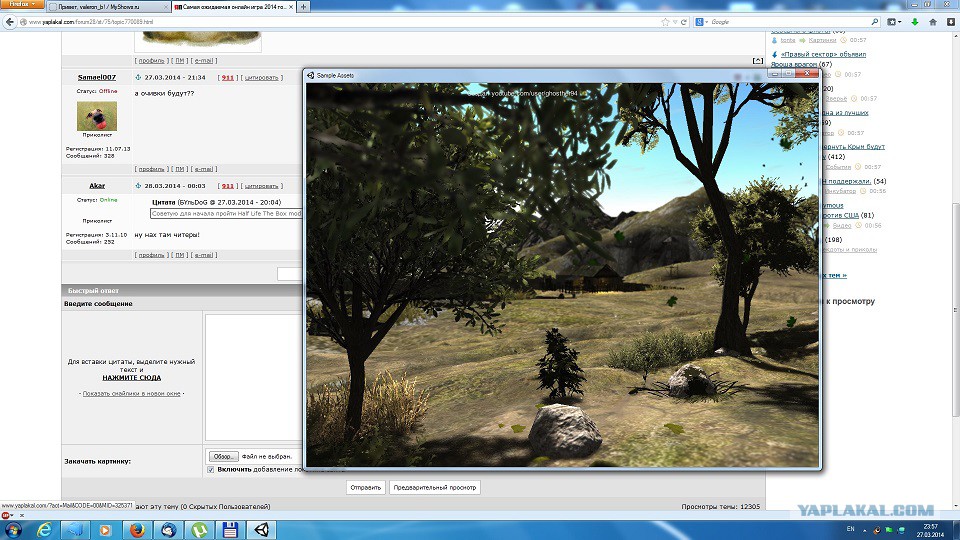
Task: Close the Sample Assets window
Action: (x=807, y=73)
